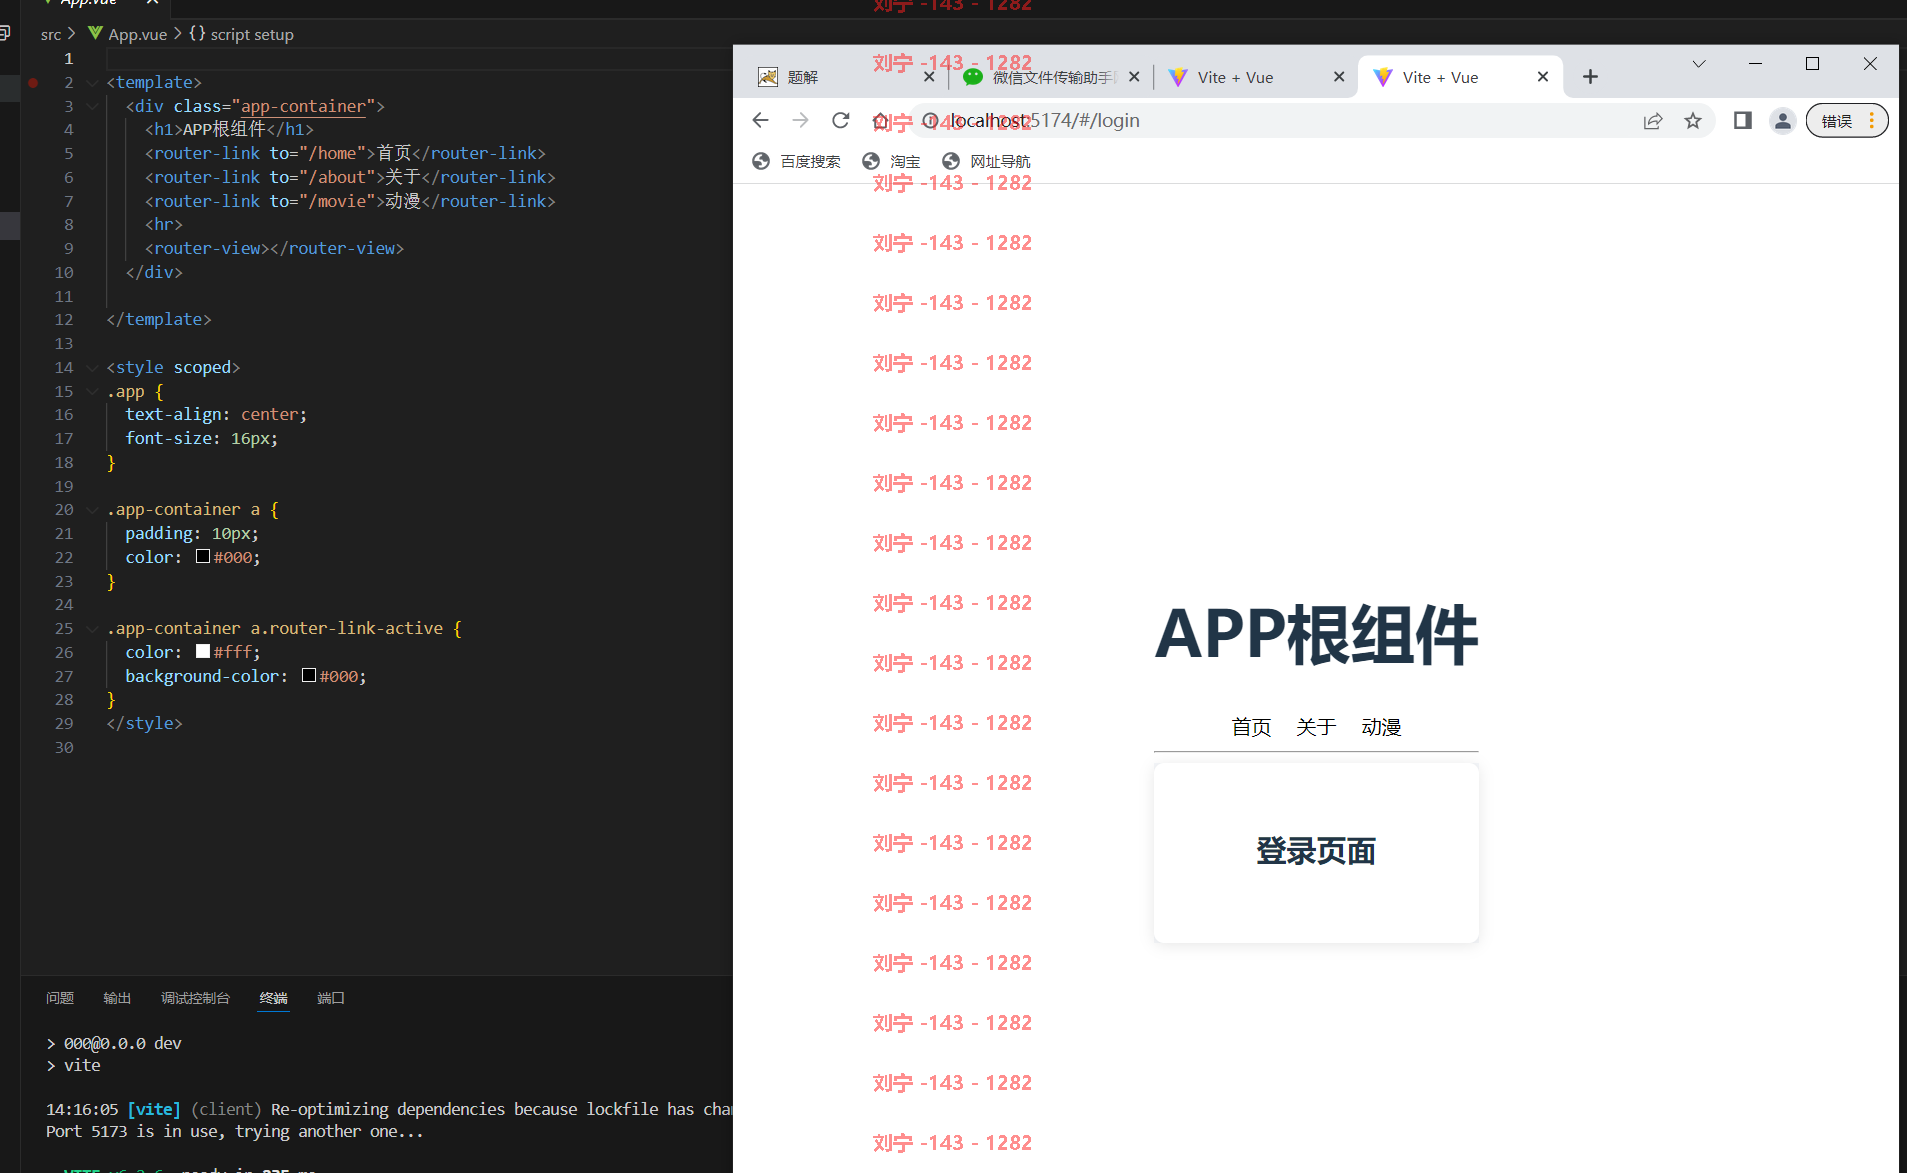Click the text-align: center declaration

216,414
